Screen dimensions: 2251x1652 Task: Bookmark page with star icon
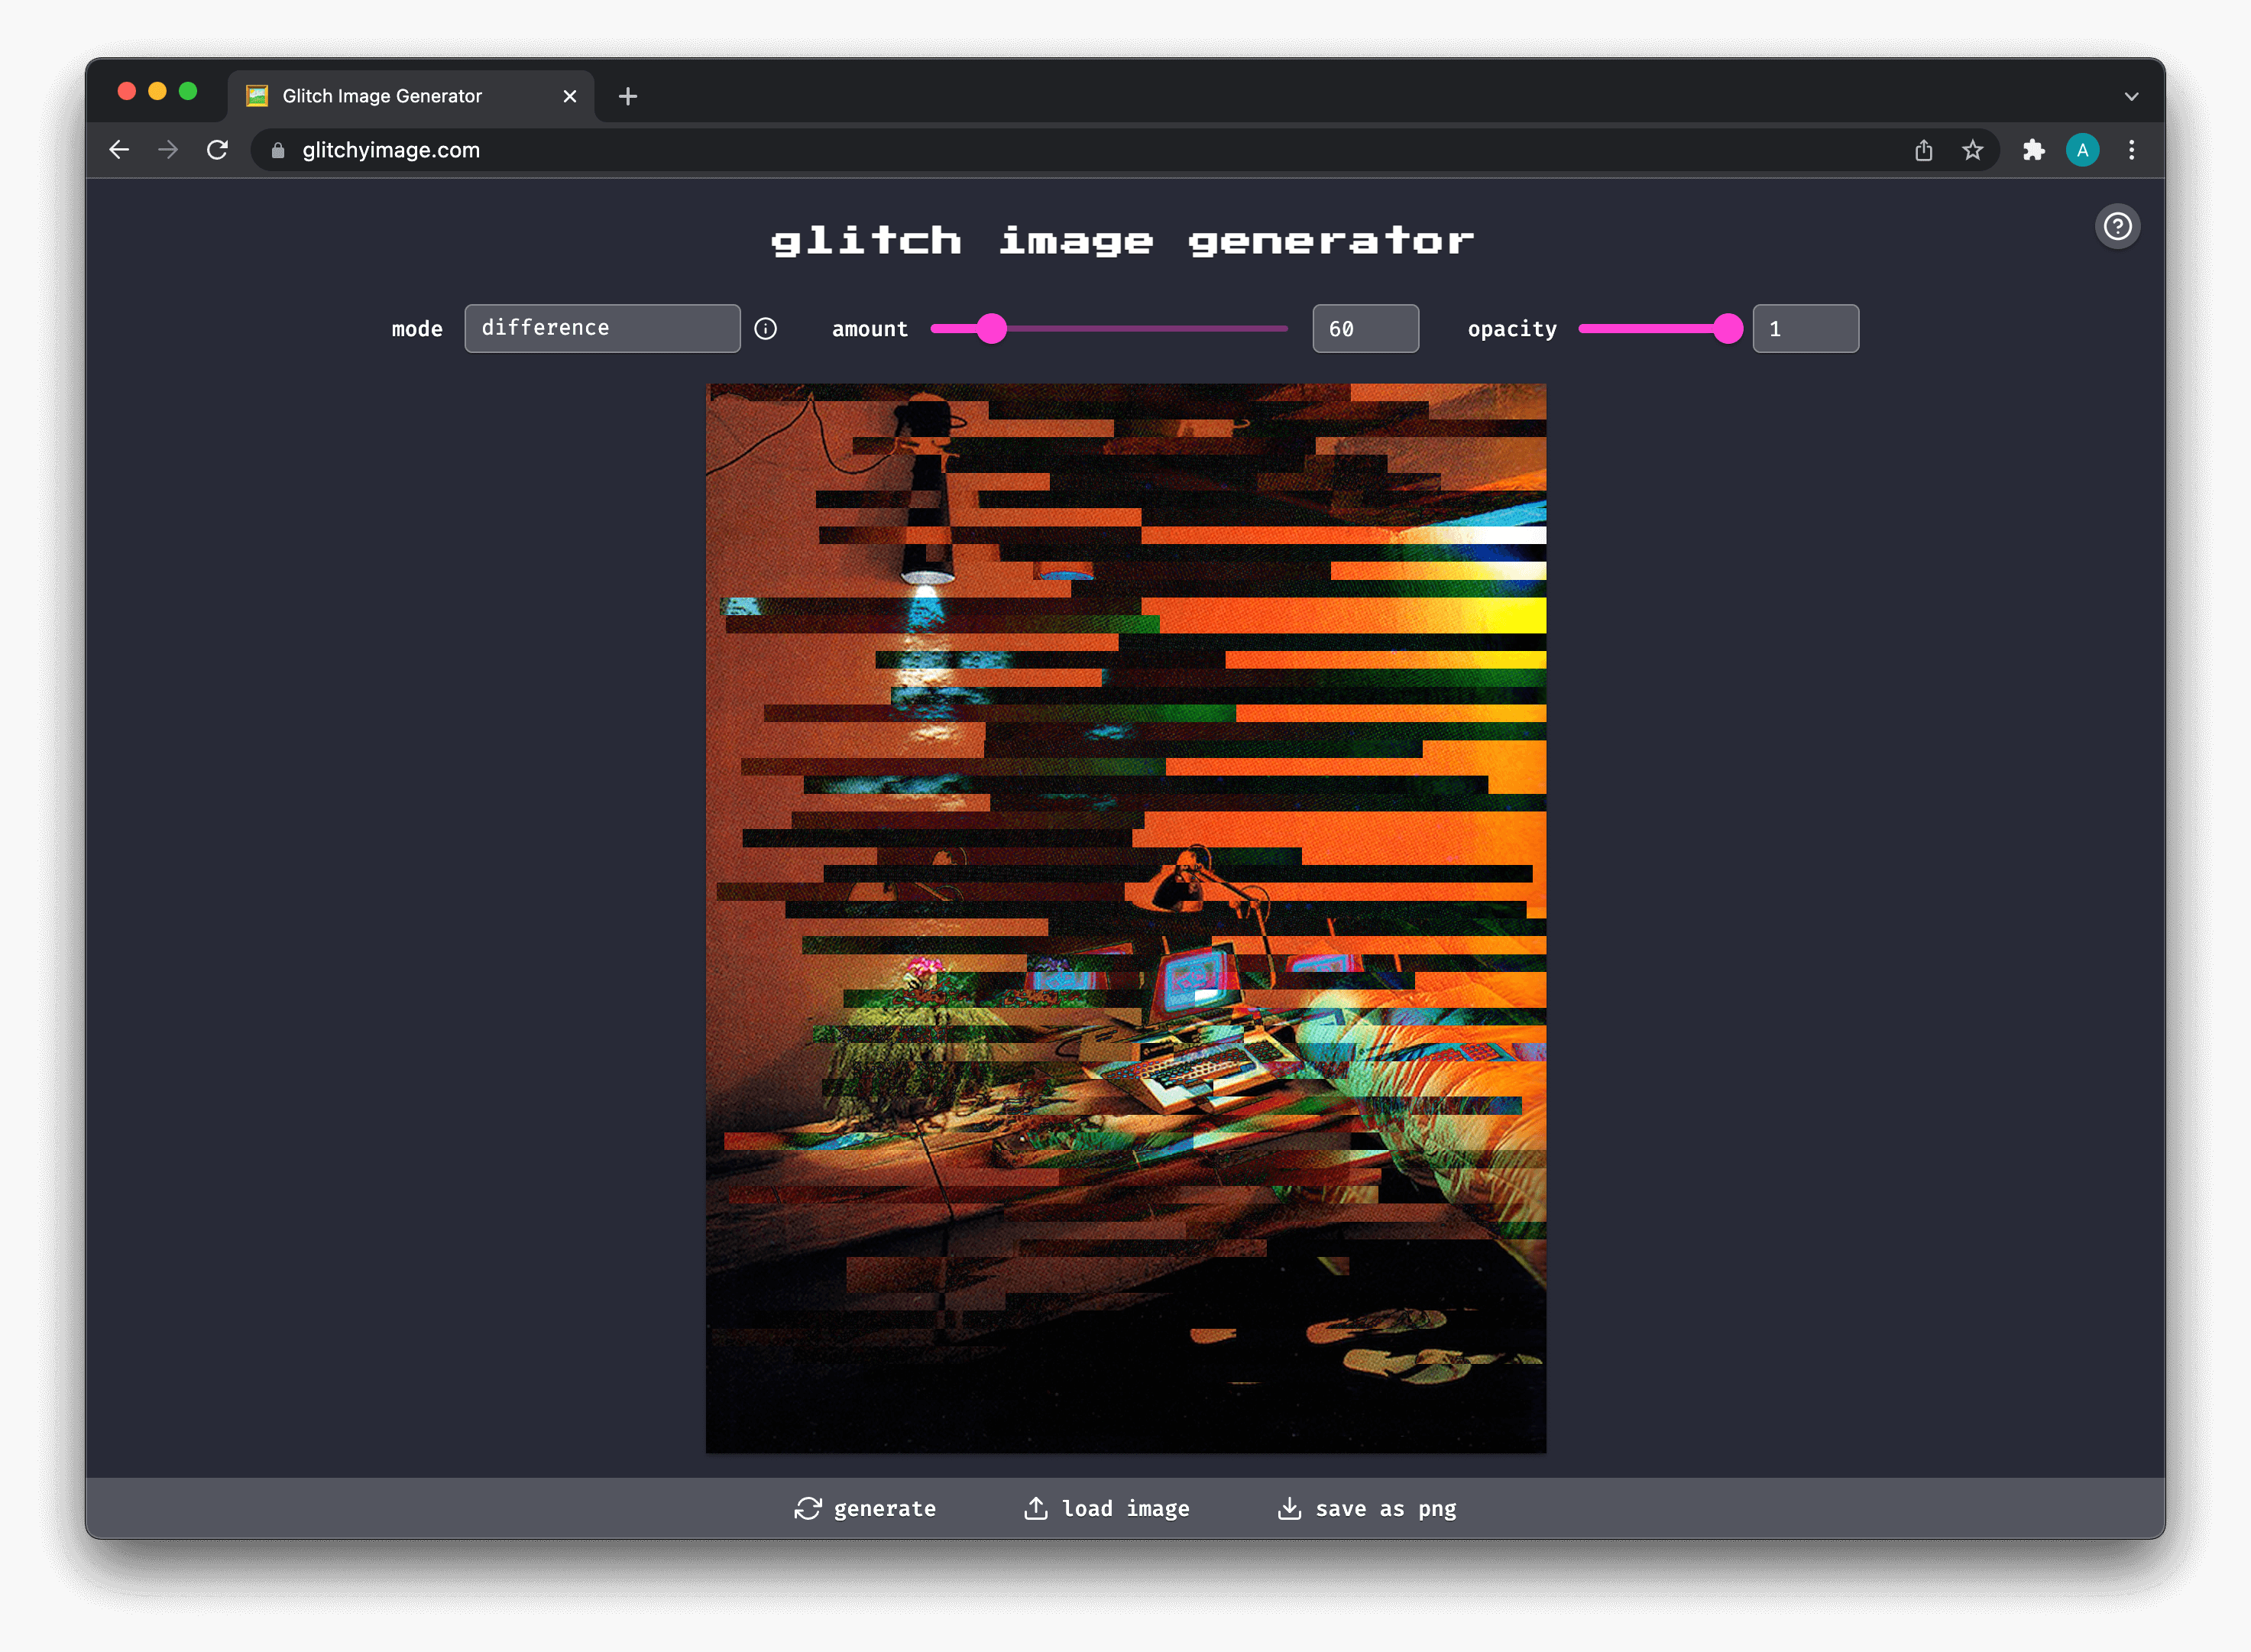point(1971,150)
